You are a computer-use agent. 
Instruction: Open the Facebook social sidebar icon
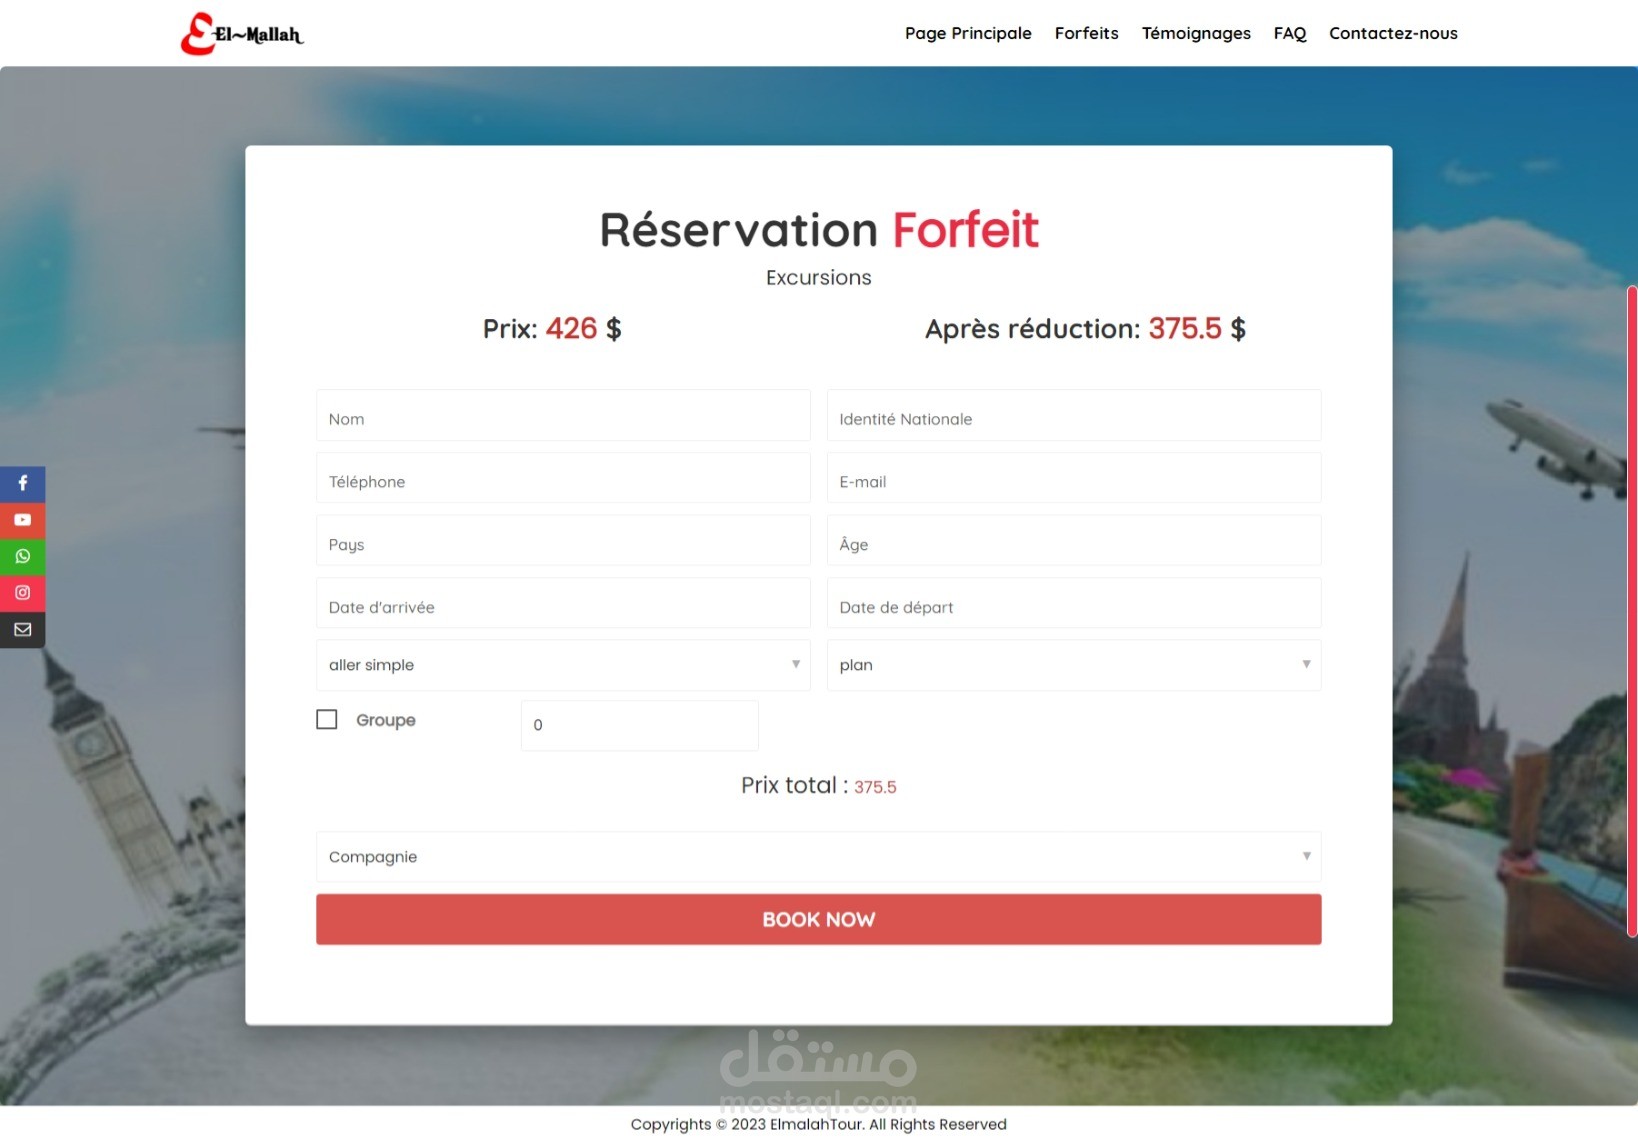pos(22,484)
